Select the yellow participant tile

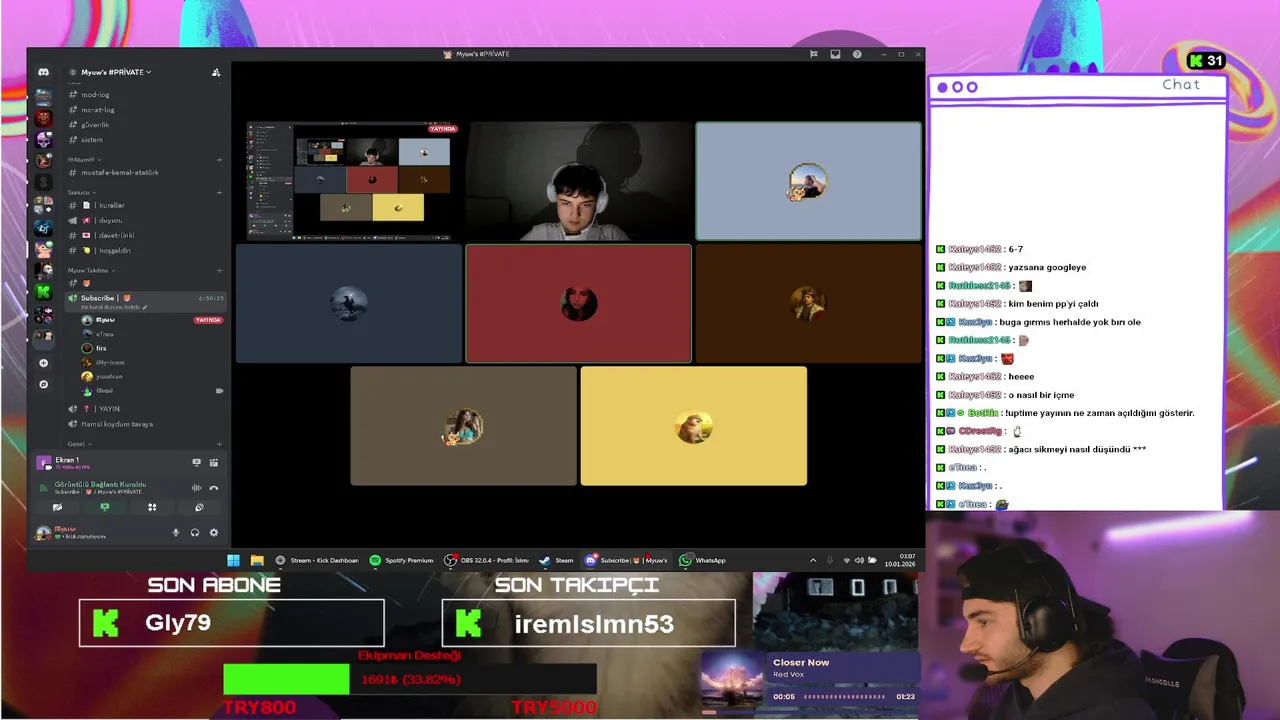pos(693,426)
